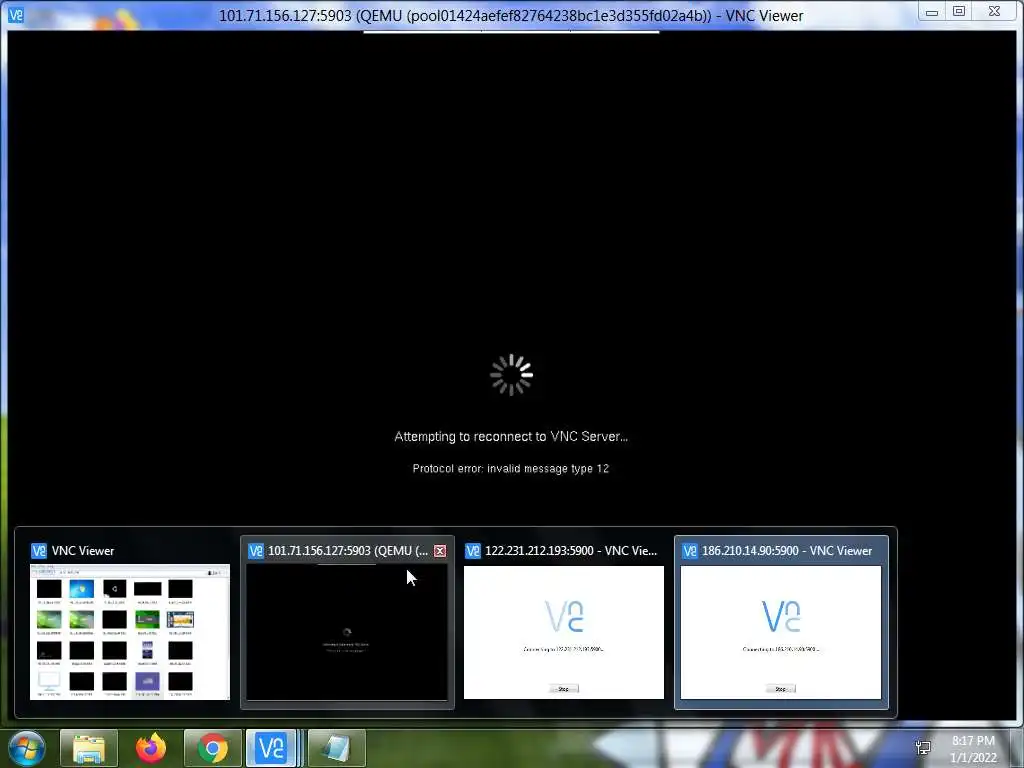The image size is (1024, 768).
Task: Open the notepad-style app in taskbar
Action: 336,748
